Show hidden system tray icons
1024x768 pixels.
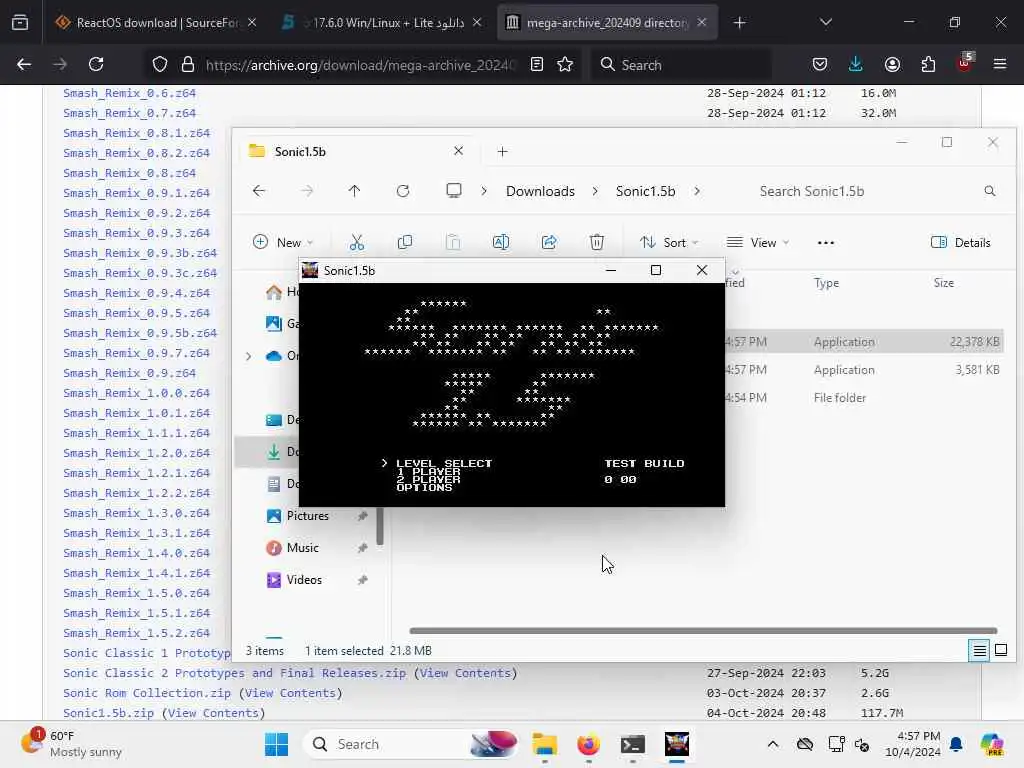(773, 744)
